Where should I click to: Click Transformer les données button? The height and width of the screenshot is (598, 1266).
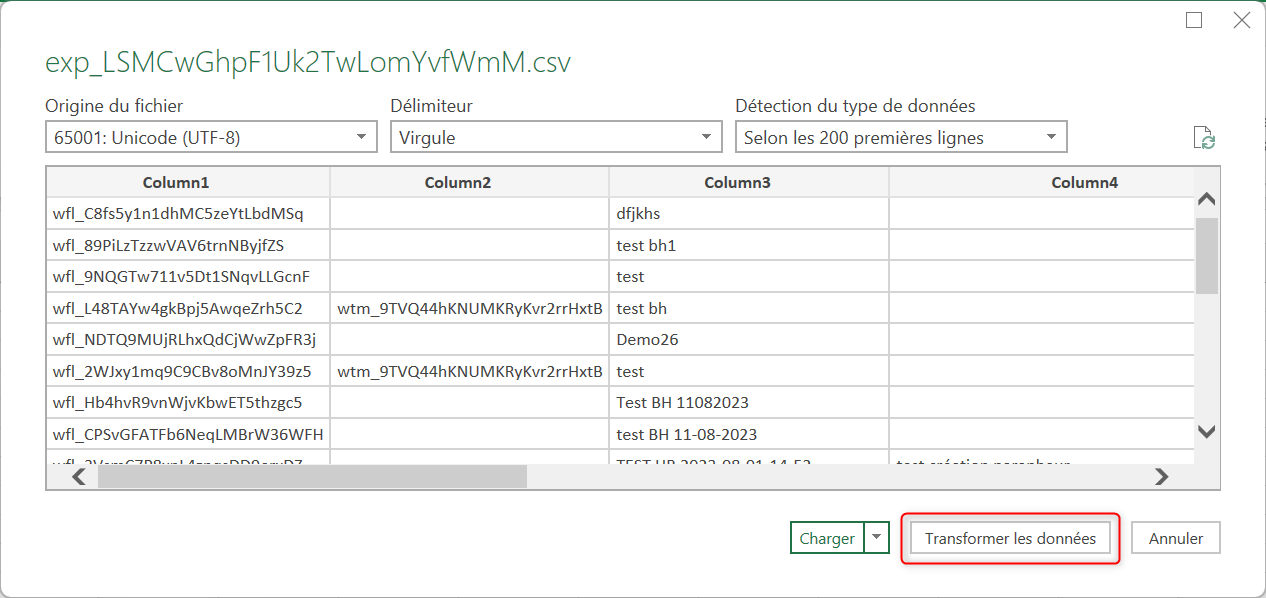[1010, 538]
